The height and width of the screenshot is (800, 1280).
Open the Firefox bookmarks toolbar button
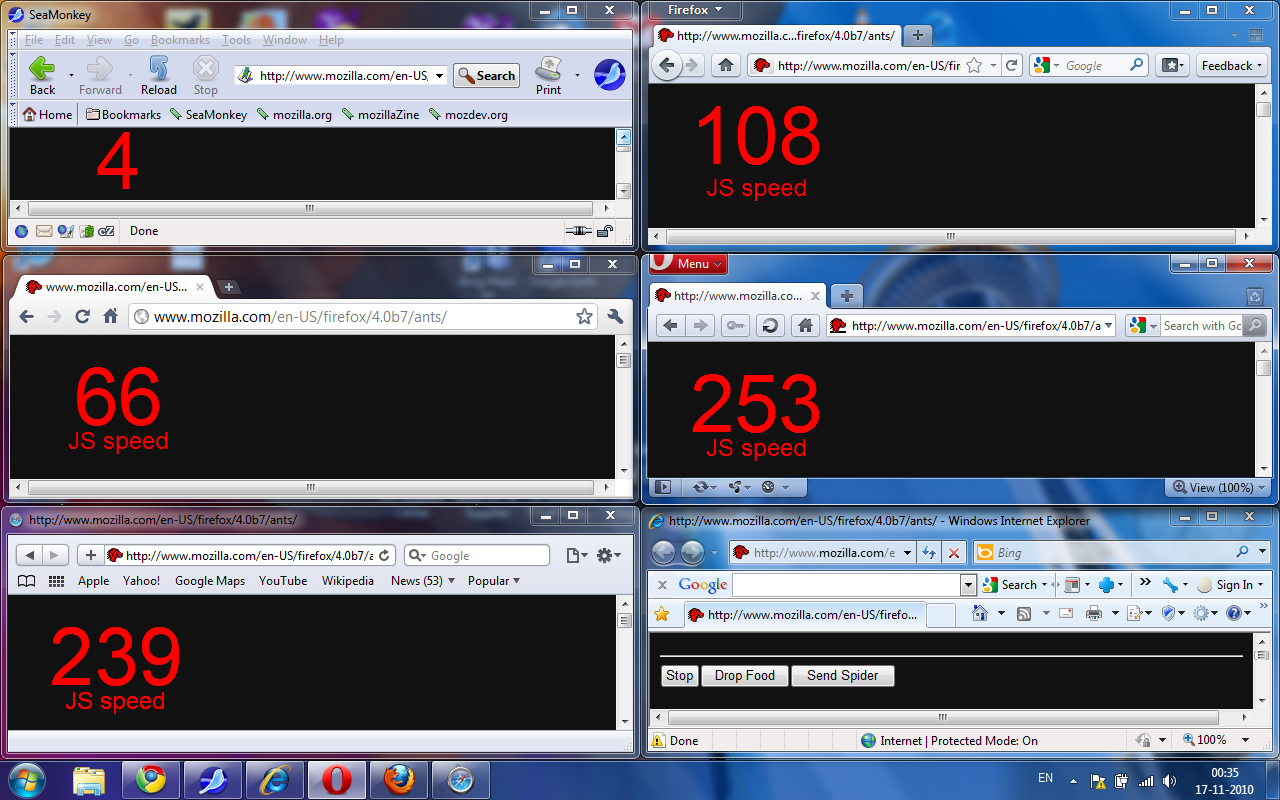1172,65
